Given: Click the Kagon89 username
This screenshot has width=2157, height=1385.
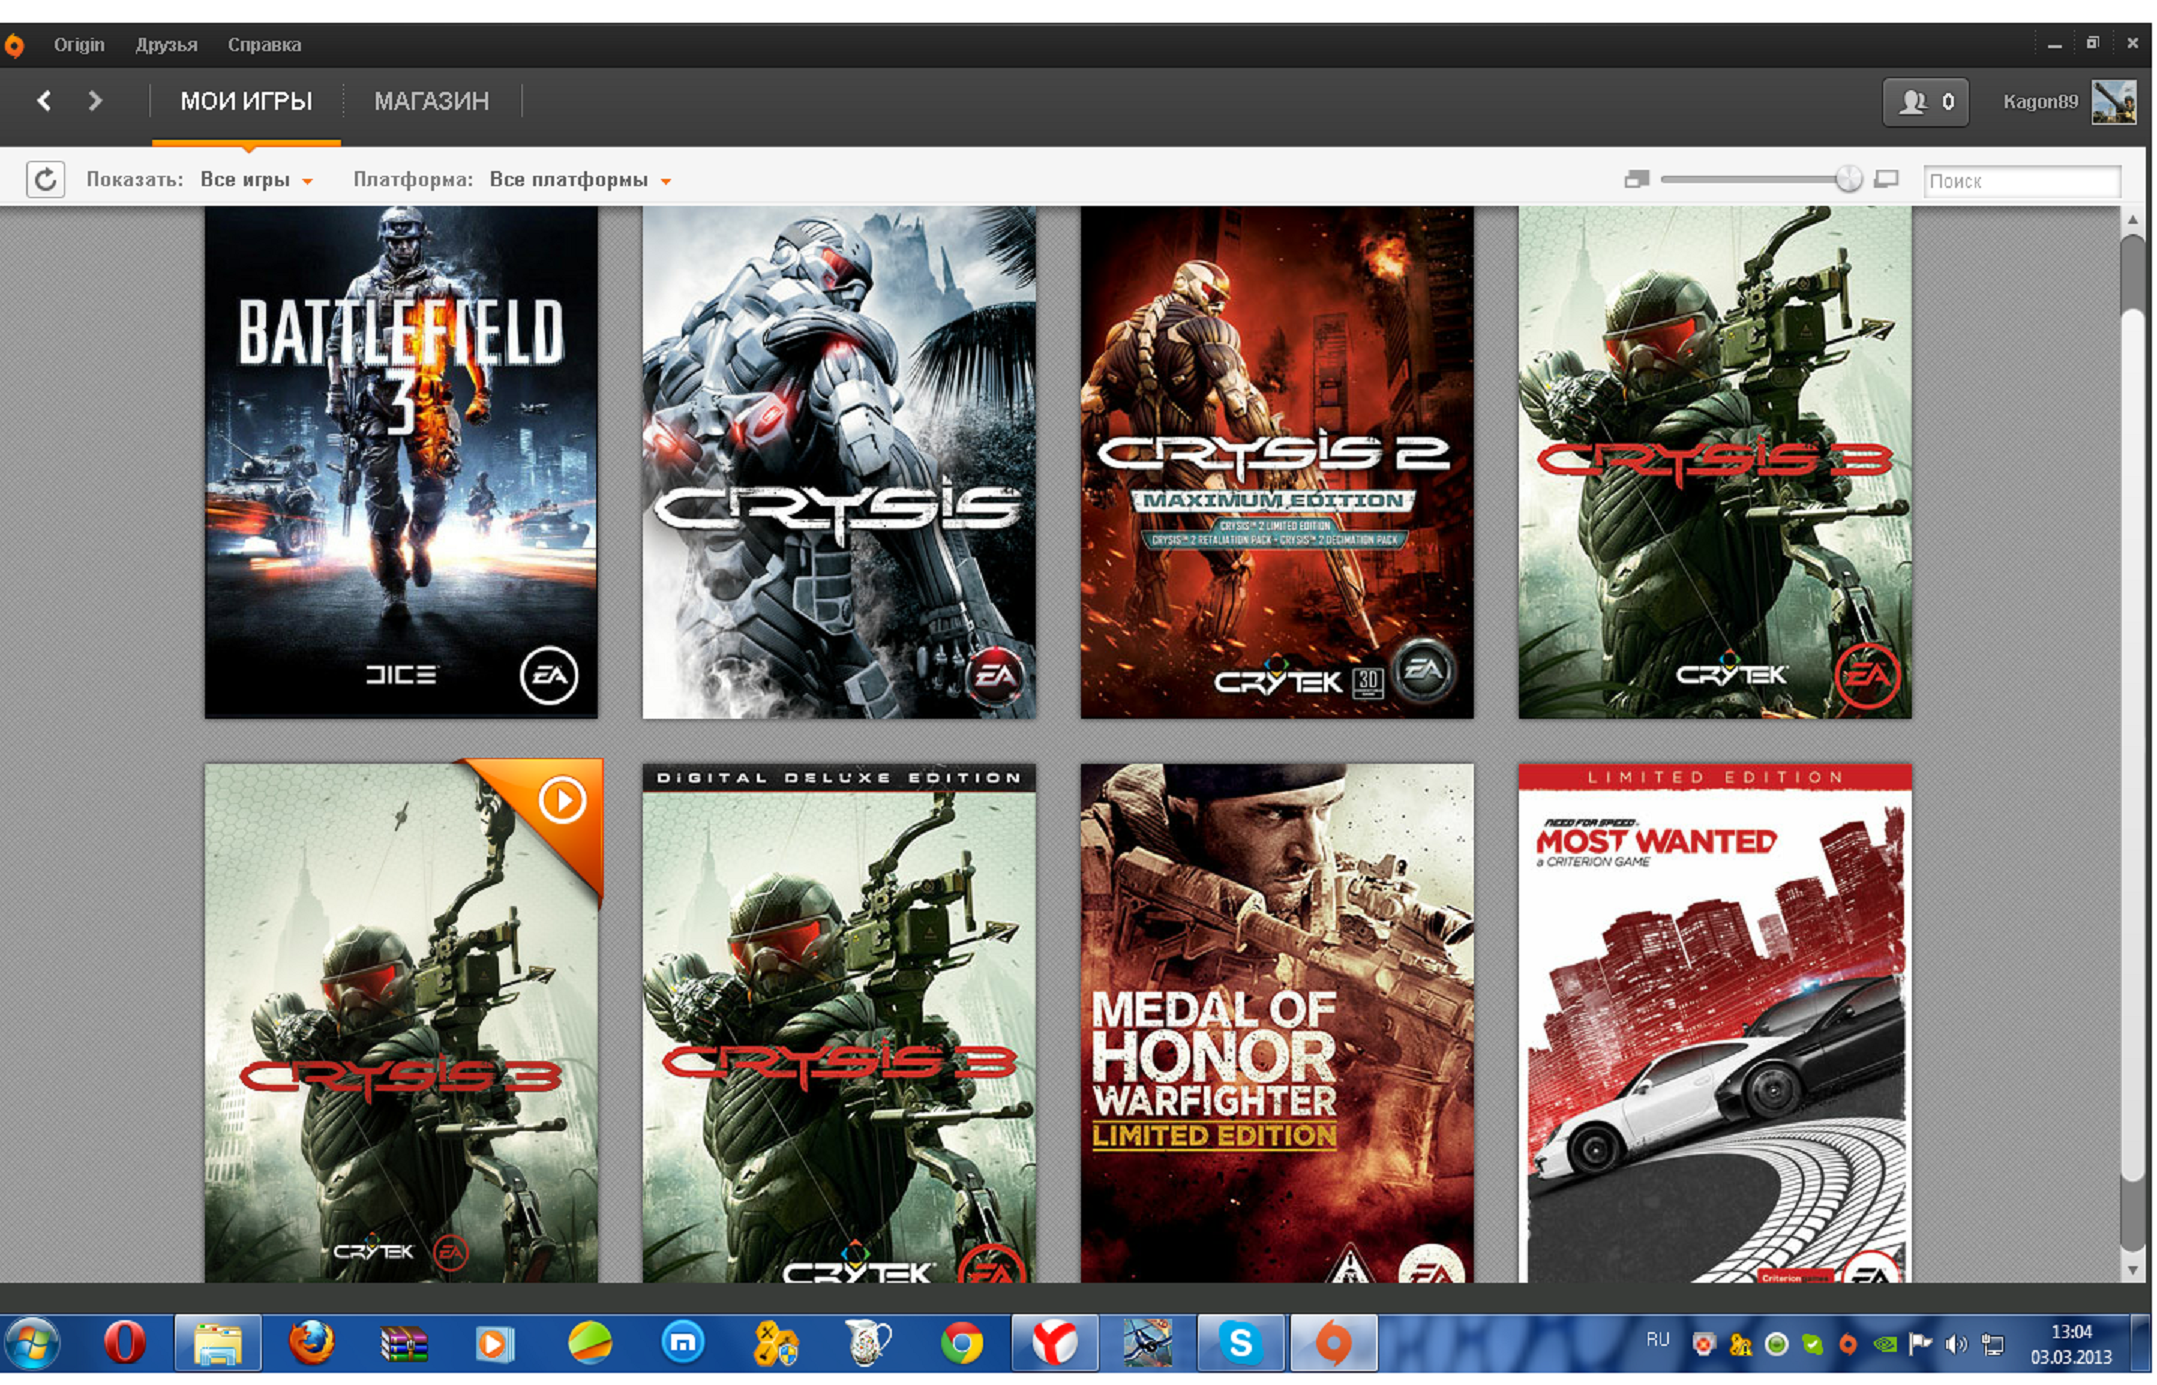Looking at the screenshot, I should (x=2040, y=102).
